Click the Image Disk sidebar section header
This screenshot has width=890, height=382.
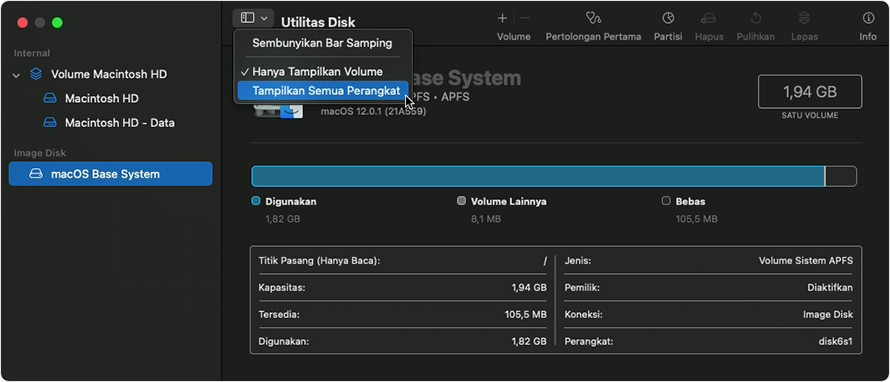pos(40,153)
